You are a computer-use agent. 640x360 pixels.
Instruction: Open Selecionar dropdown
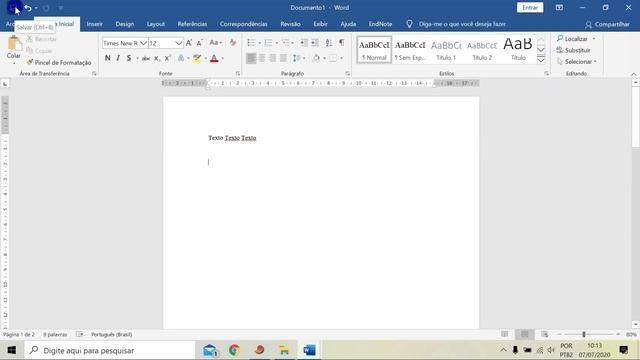pos(576,62)
